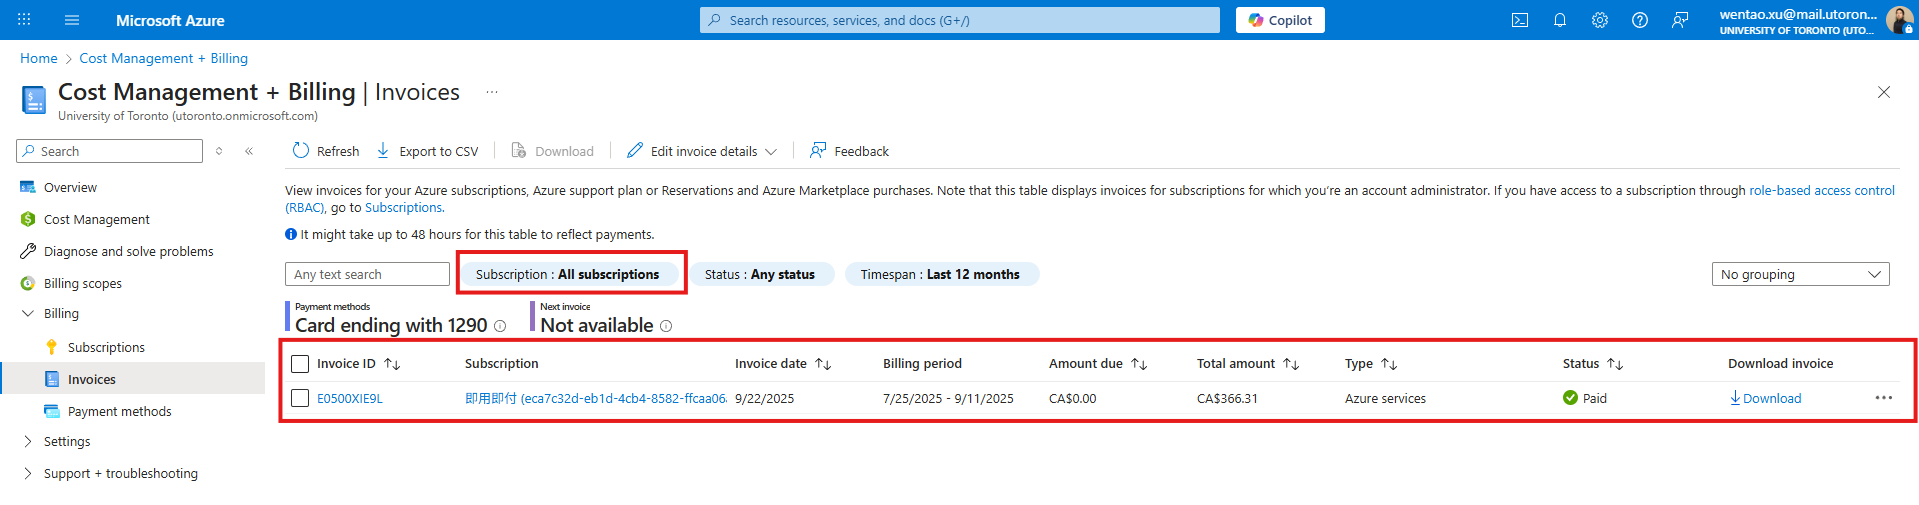Open row actions ellipsis for invoice

point(1884,398)
